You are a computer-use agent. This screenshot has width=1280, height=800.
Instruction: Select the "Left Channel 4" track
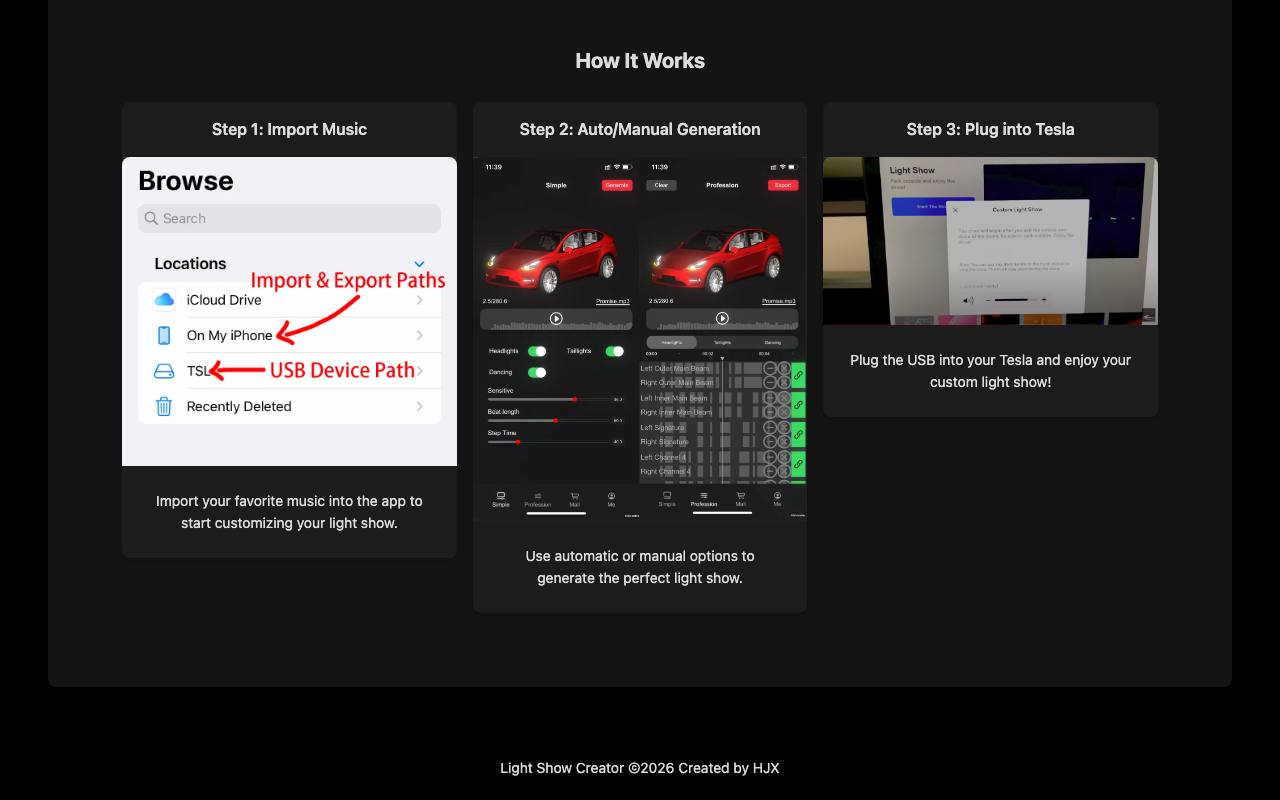pos(664,457)
